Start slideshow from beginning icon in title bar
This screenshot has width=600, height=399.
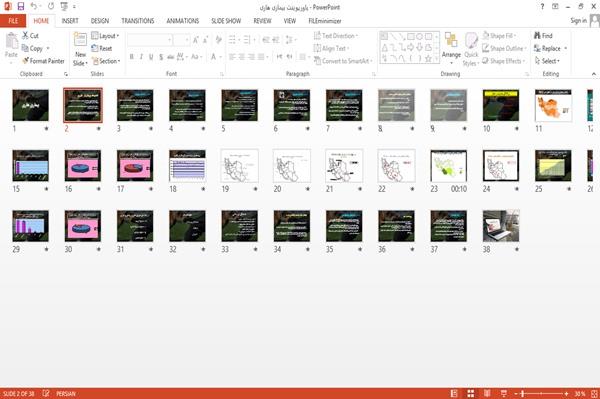pos(64,7)
